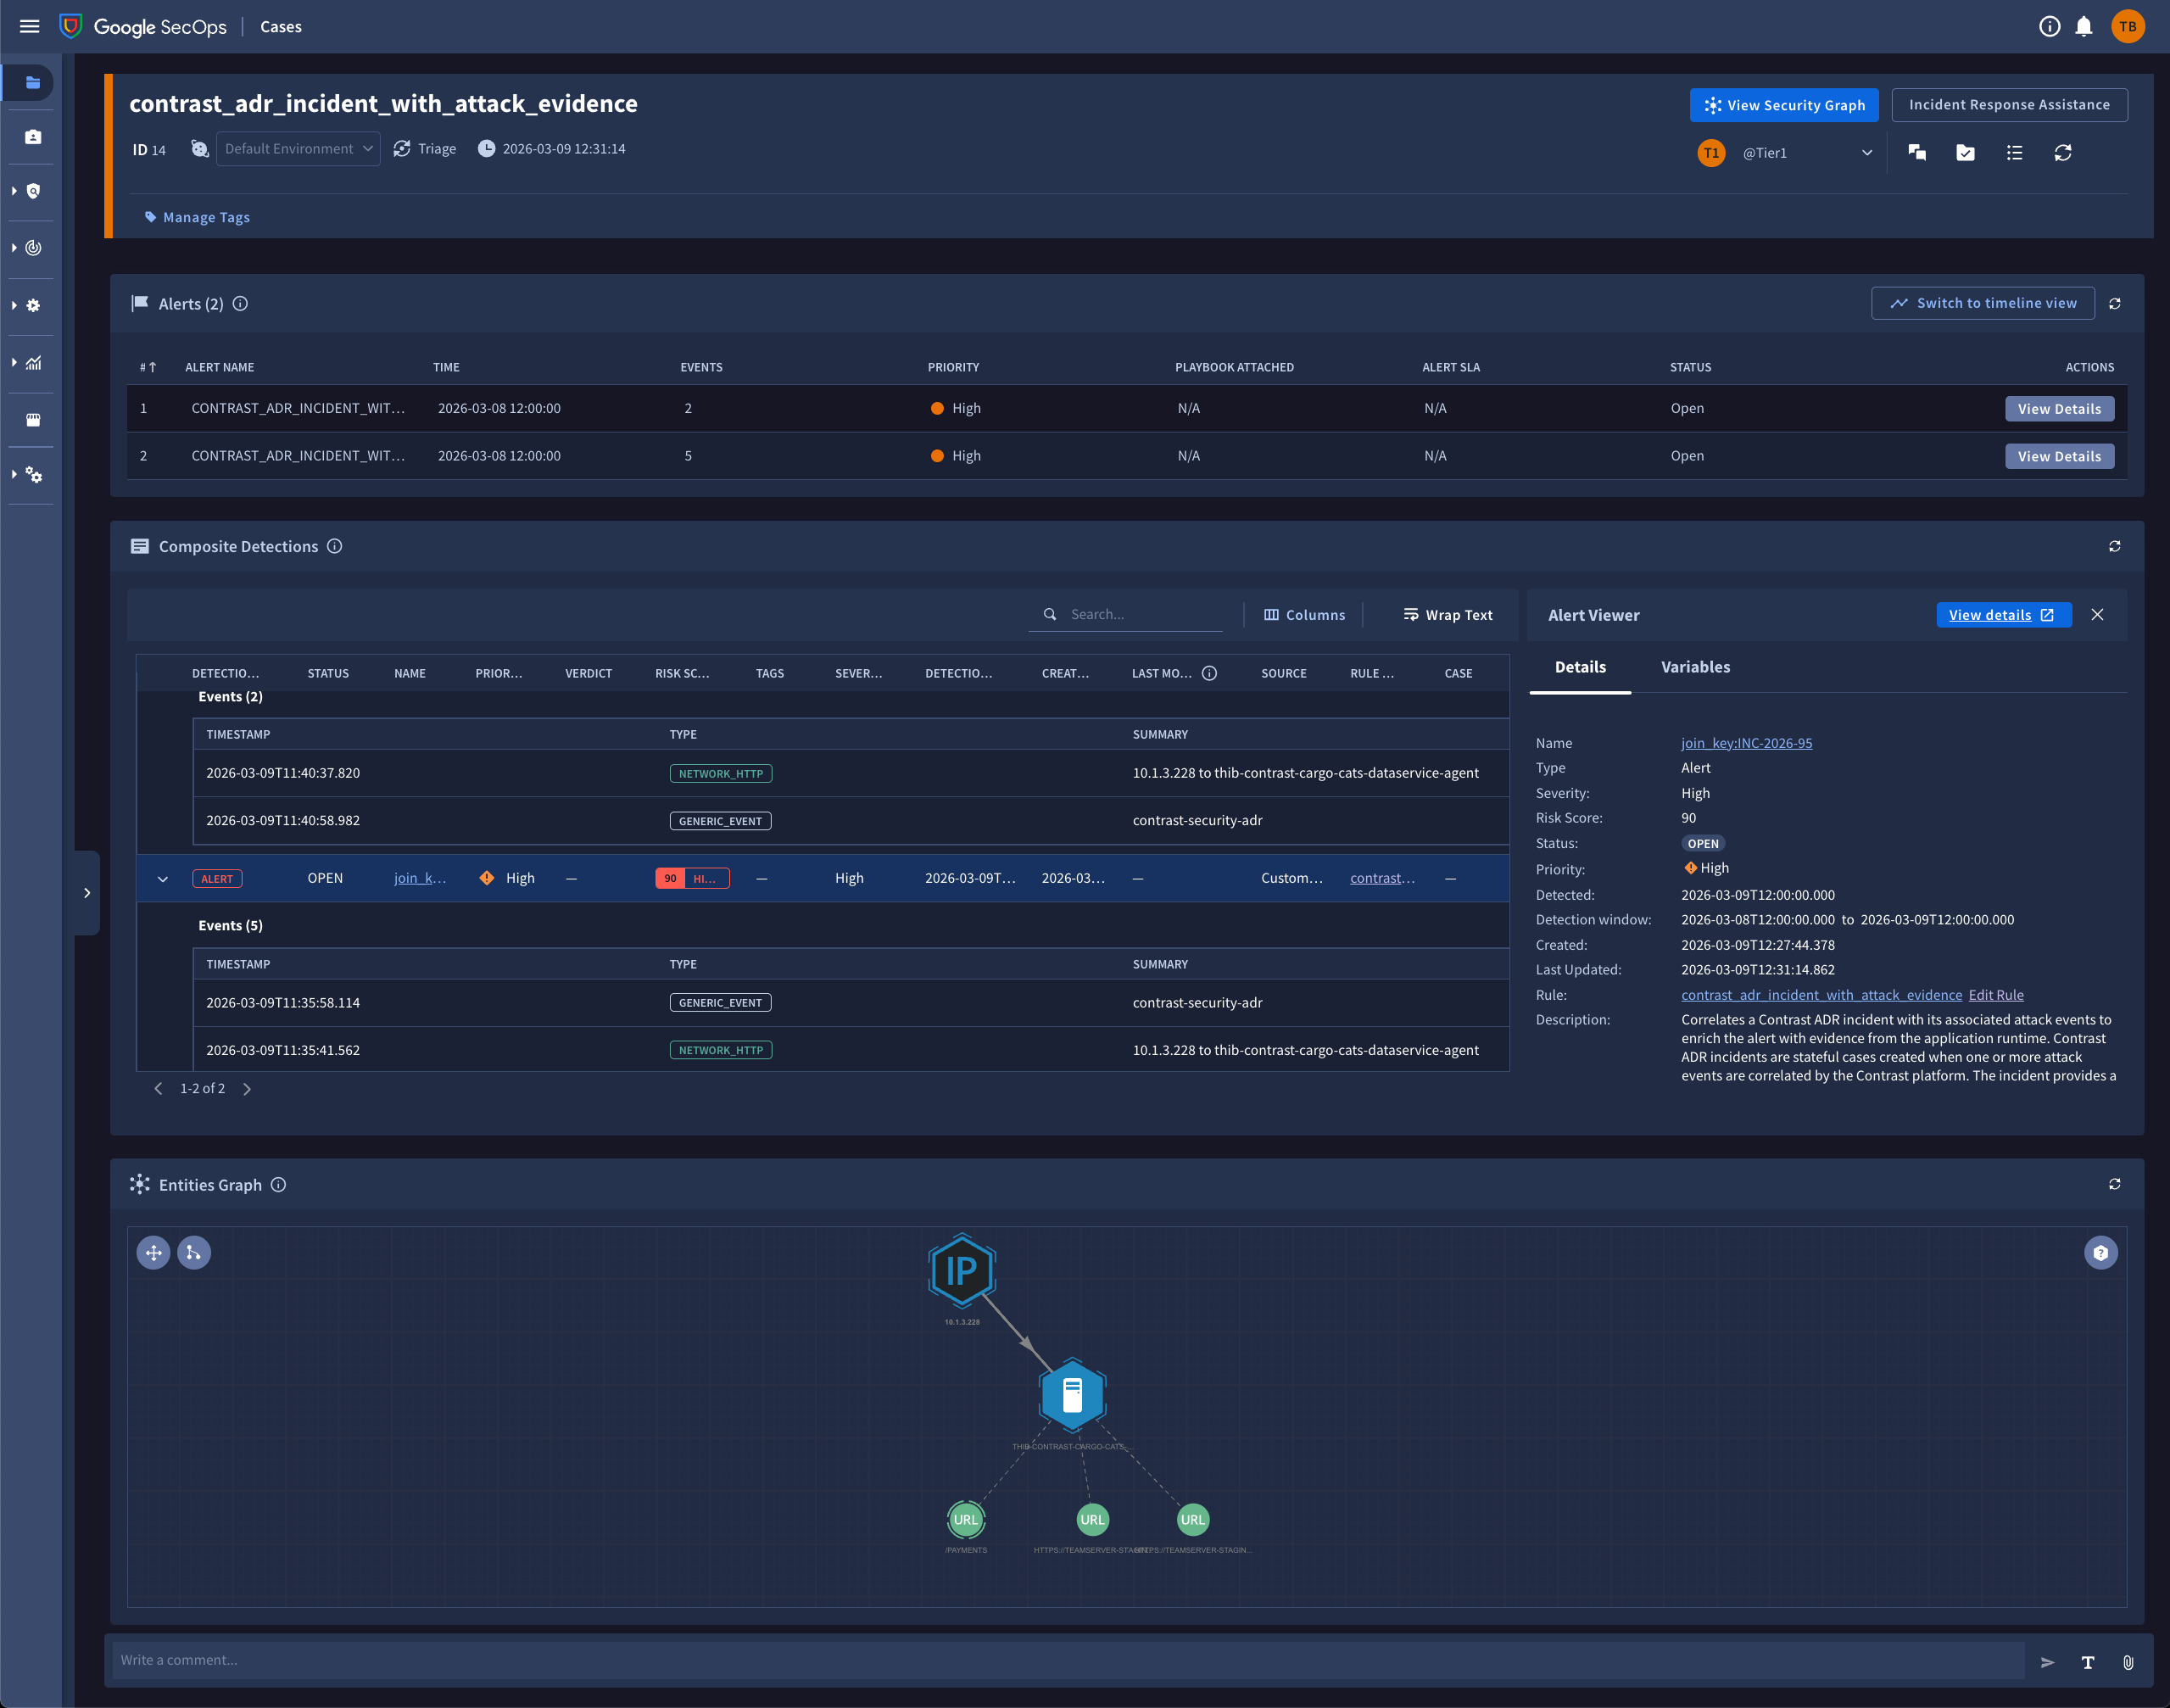Click the info icon beside Composite Detections
The width and height of the screenshot is (2170, 1708).
(335, 546)
